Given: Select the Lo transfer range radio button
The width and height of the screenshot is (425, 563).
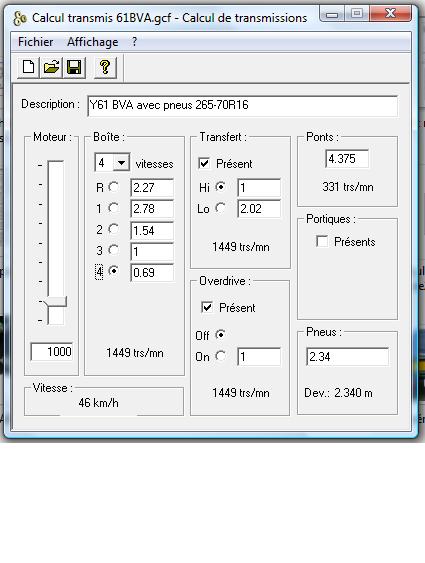Looking at the screenshot, I should (x=220, y=208).
